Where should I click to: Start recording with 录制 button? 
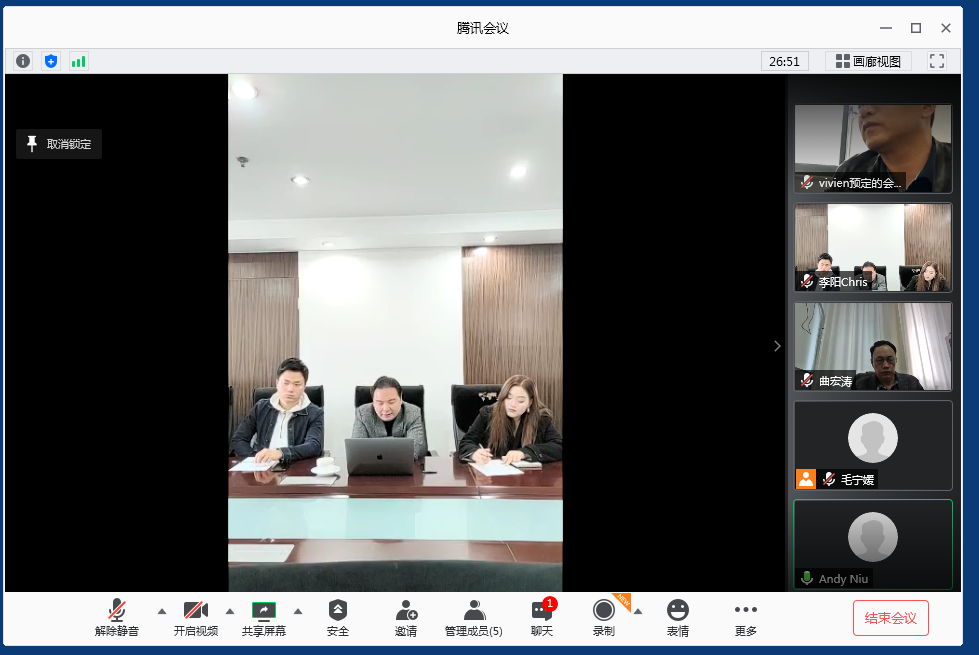coord(603,618)
